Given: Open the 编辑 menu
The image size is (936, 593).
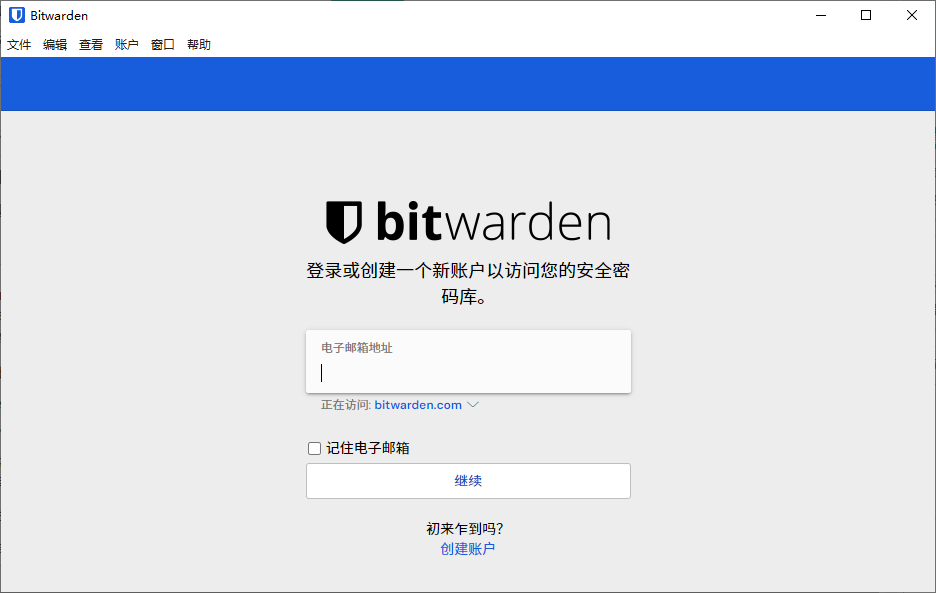Looking at the screenshot, I should (x=55, y=45).
